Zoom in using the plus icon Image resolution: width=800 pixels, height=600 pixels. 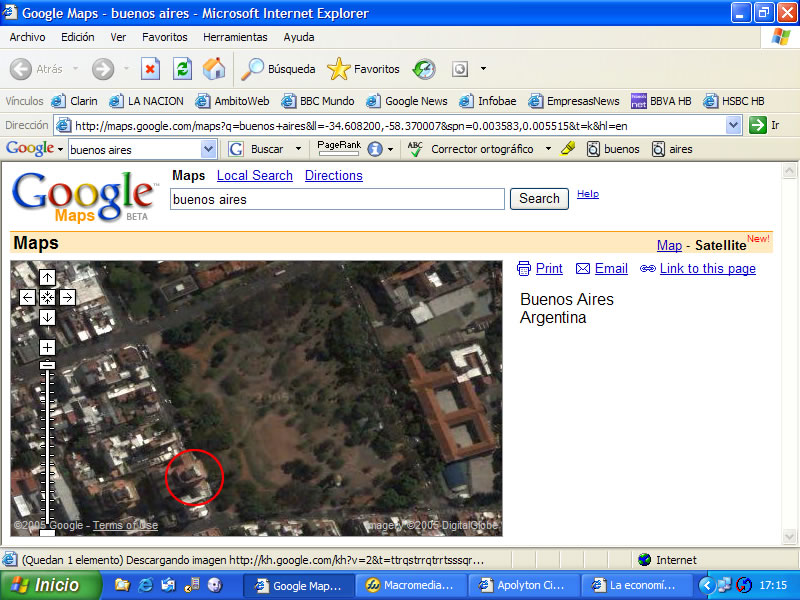point(47,347)
